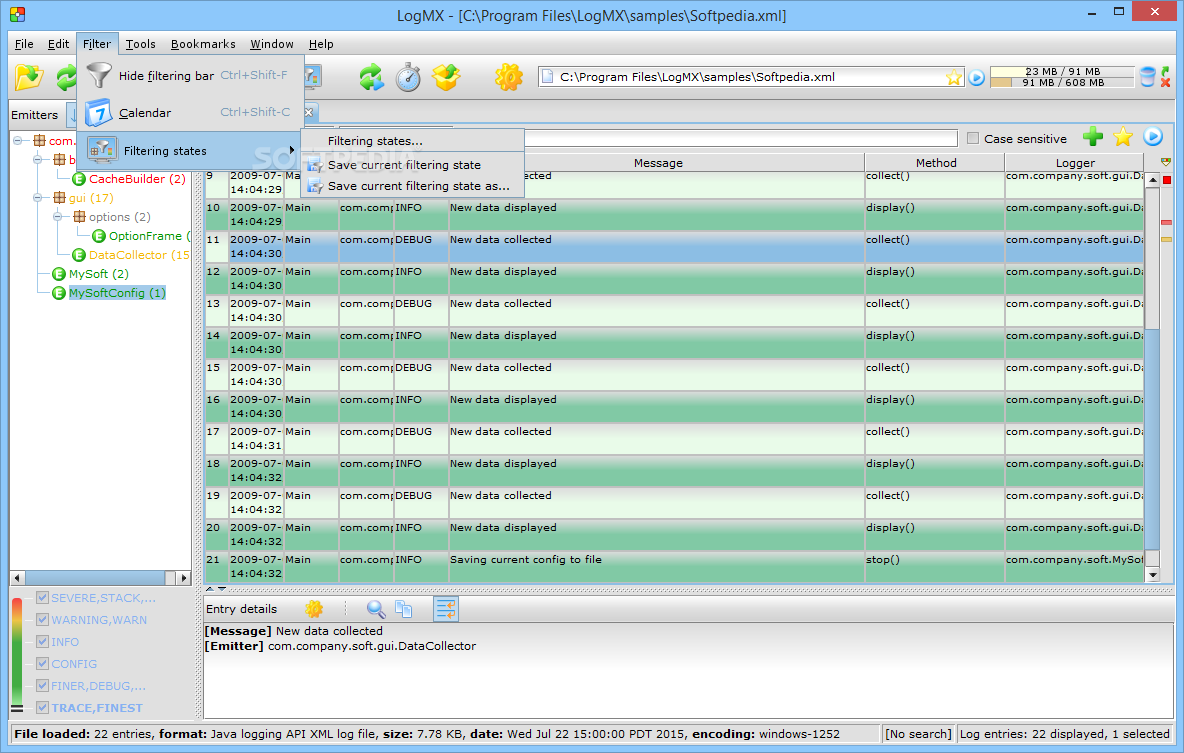The width and height of the screenshot is (1184, 753).
Task: Select MySoft (2) emitter
Action: (99, 274)
